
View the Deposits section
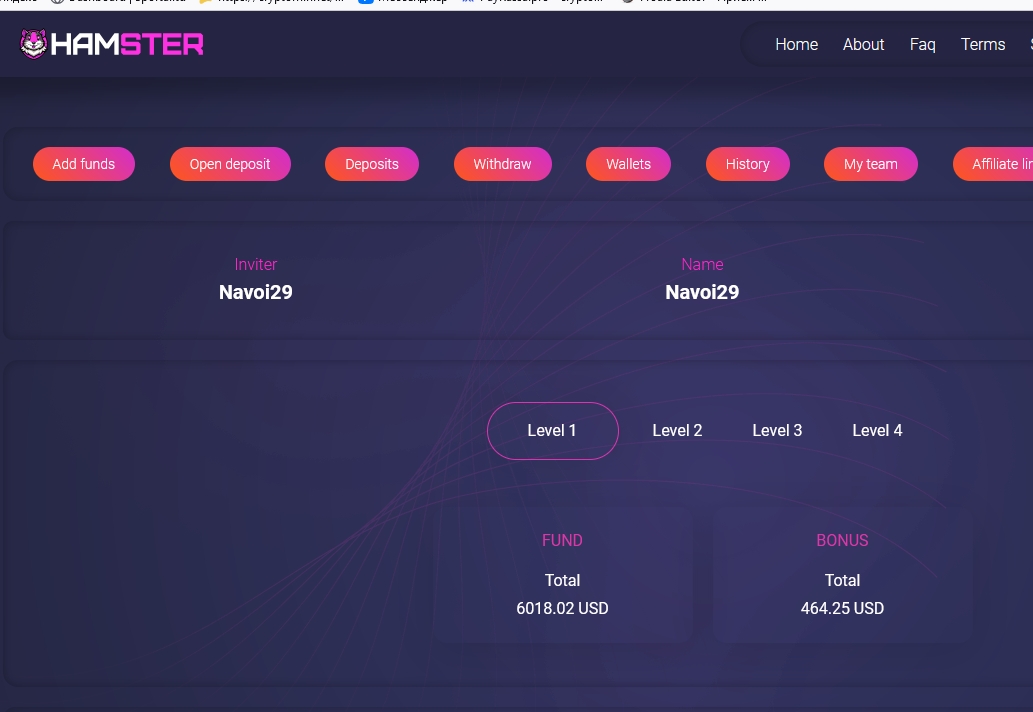(x=372, y=164)
